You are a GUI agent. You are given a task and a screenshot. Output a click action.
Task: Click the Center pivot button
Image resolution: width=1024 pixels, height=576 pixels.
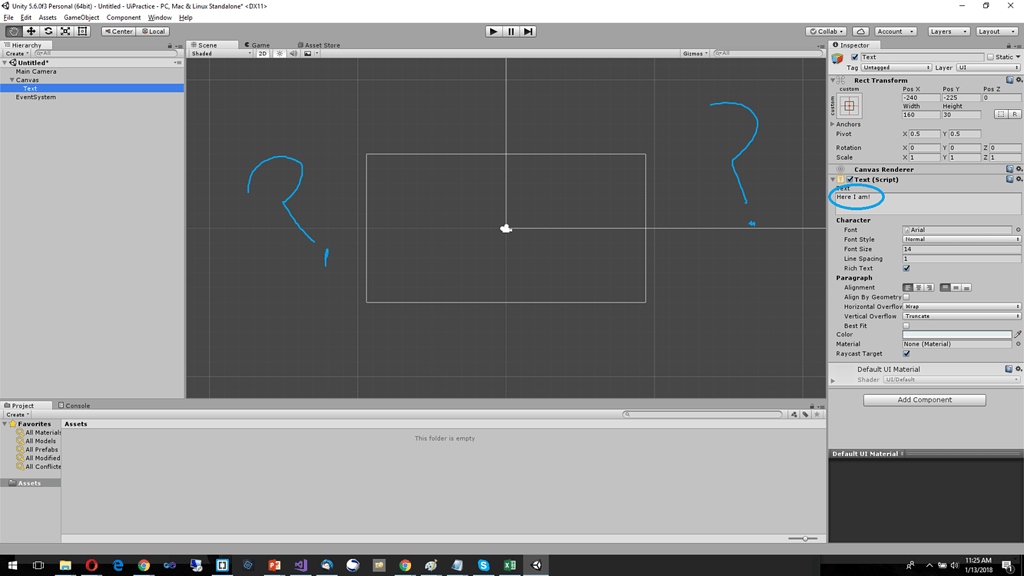tap(118, 31)
